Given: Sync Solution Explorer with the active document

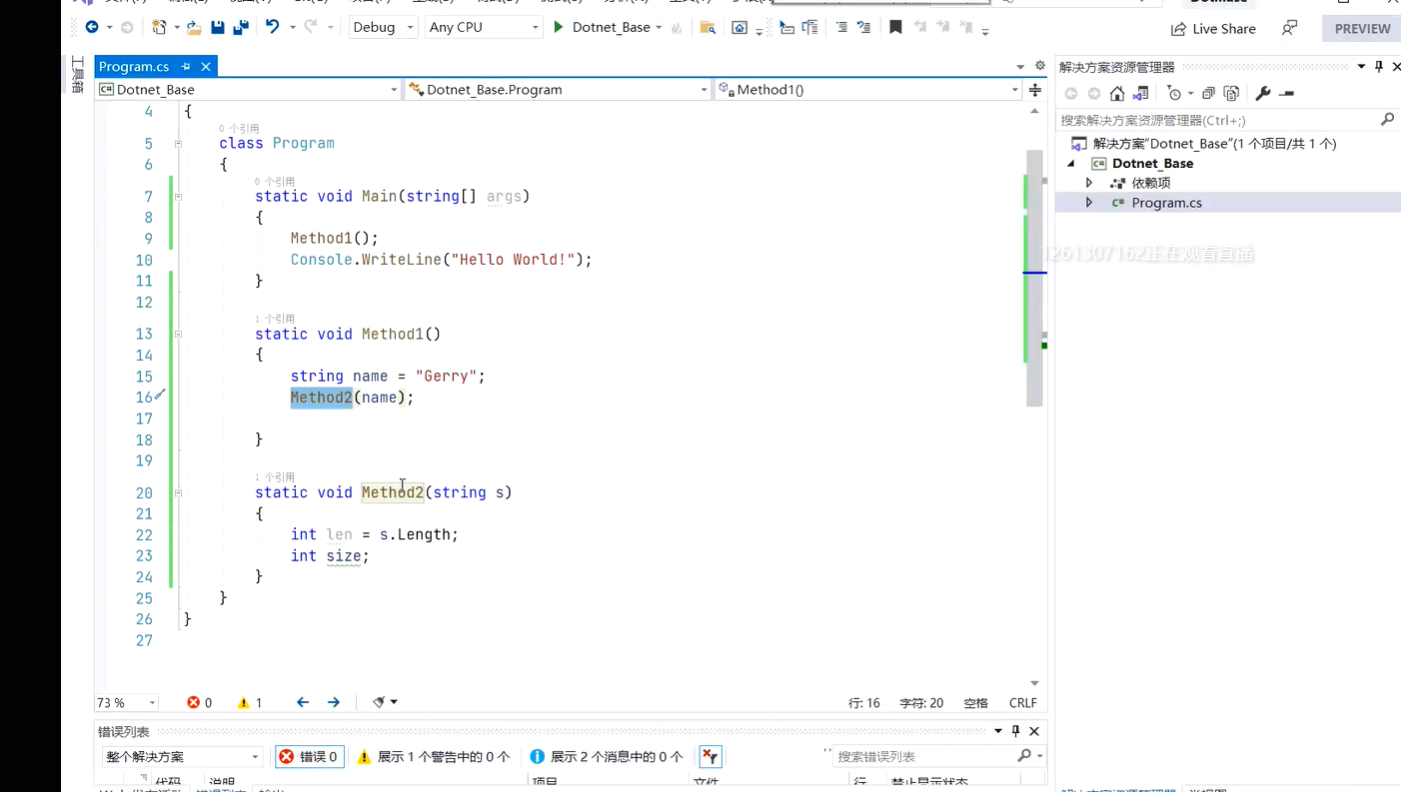Looking at the screenshot, I should click(1141, 93).
